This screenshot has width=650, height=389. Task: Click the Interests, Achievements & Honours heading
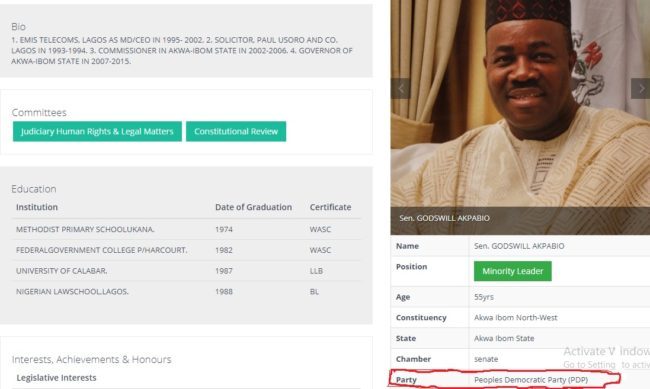pos(92,360)
